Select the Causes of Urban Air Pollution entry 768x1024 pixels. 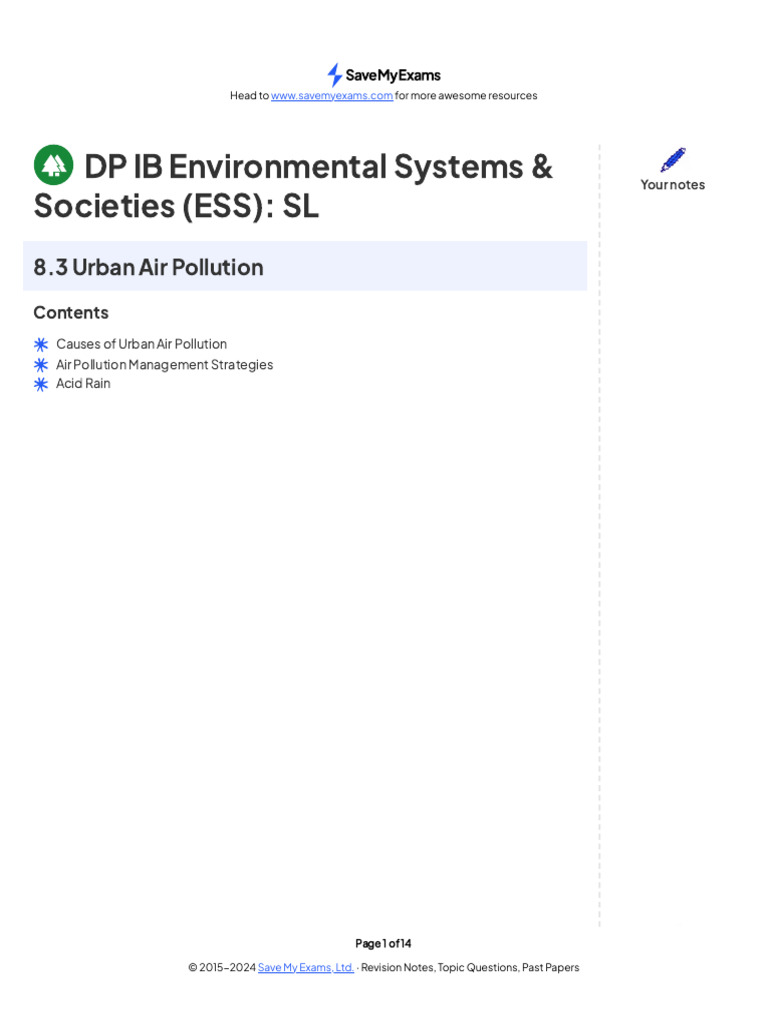[x=142, y=344]
